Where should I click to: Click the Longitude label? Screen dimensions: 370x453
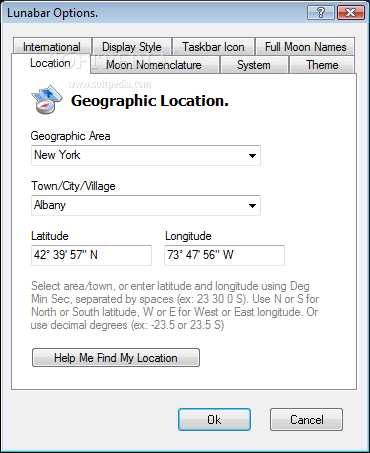point(188,236)
